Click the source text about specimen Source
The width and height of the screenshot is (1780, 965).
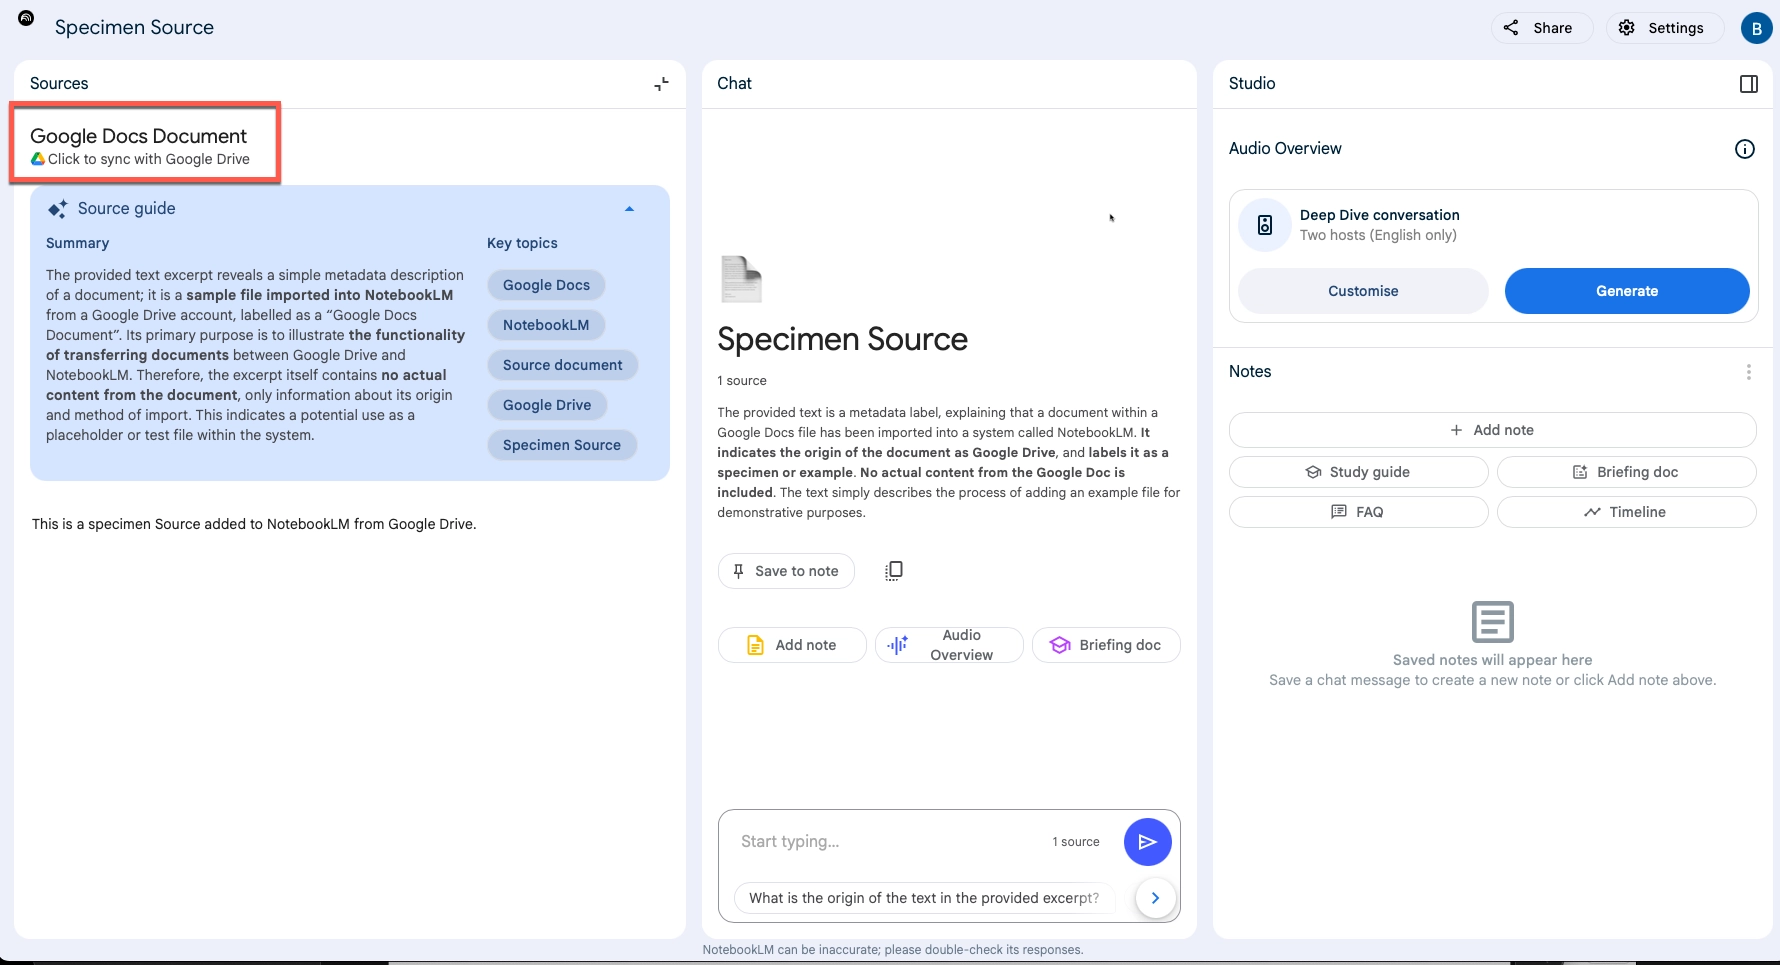tap(254, 524)
